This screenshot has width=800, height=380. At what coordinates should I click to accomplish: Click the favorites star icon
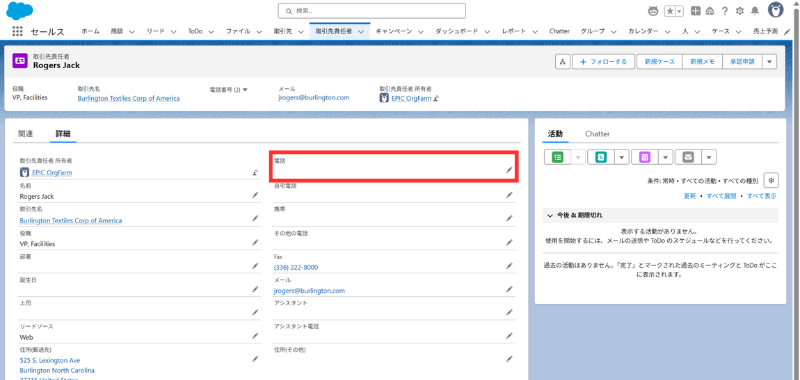670,11
